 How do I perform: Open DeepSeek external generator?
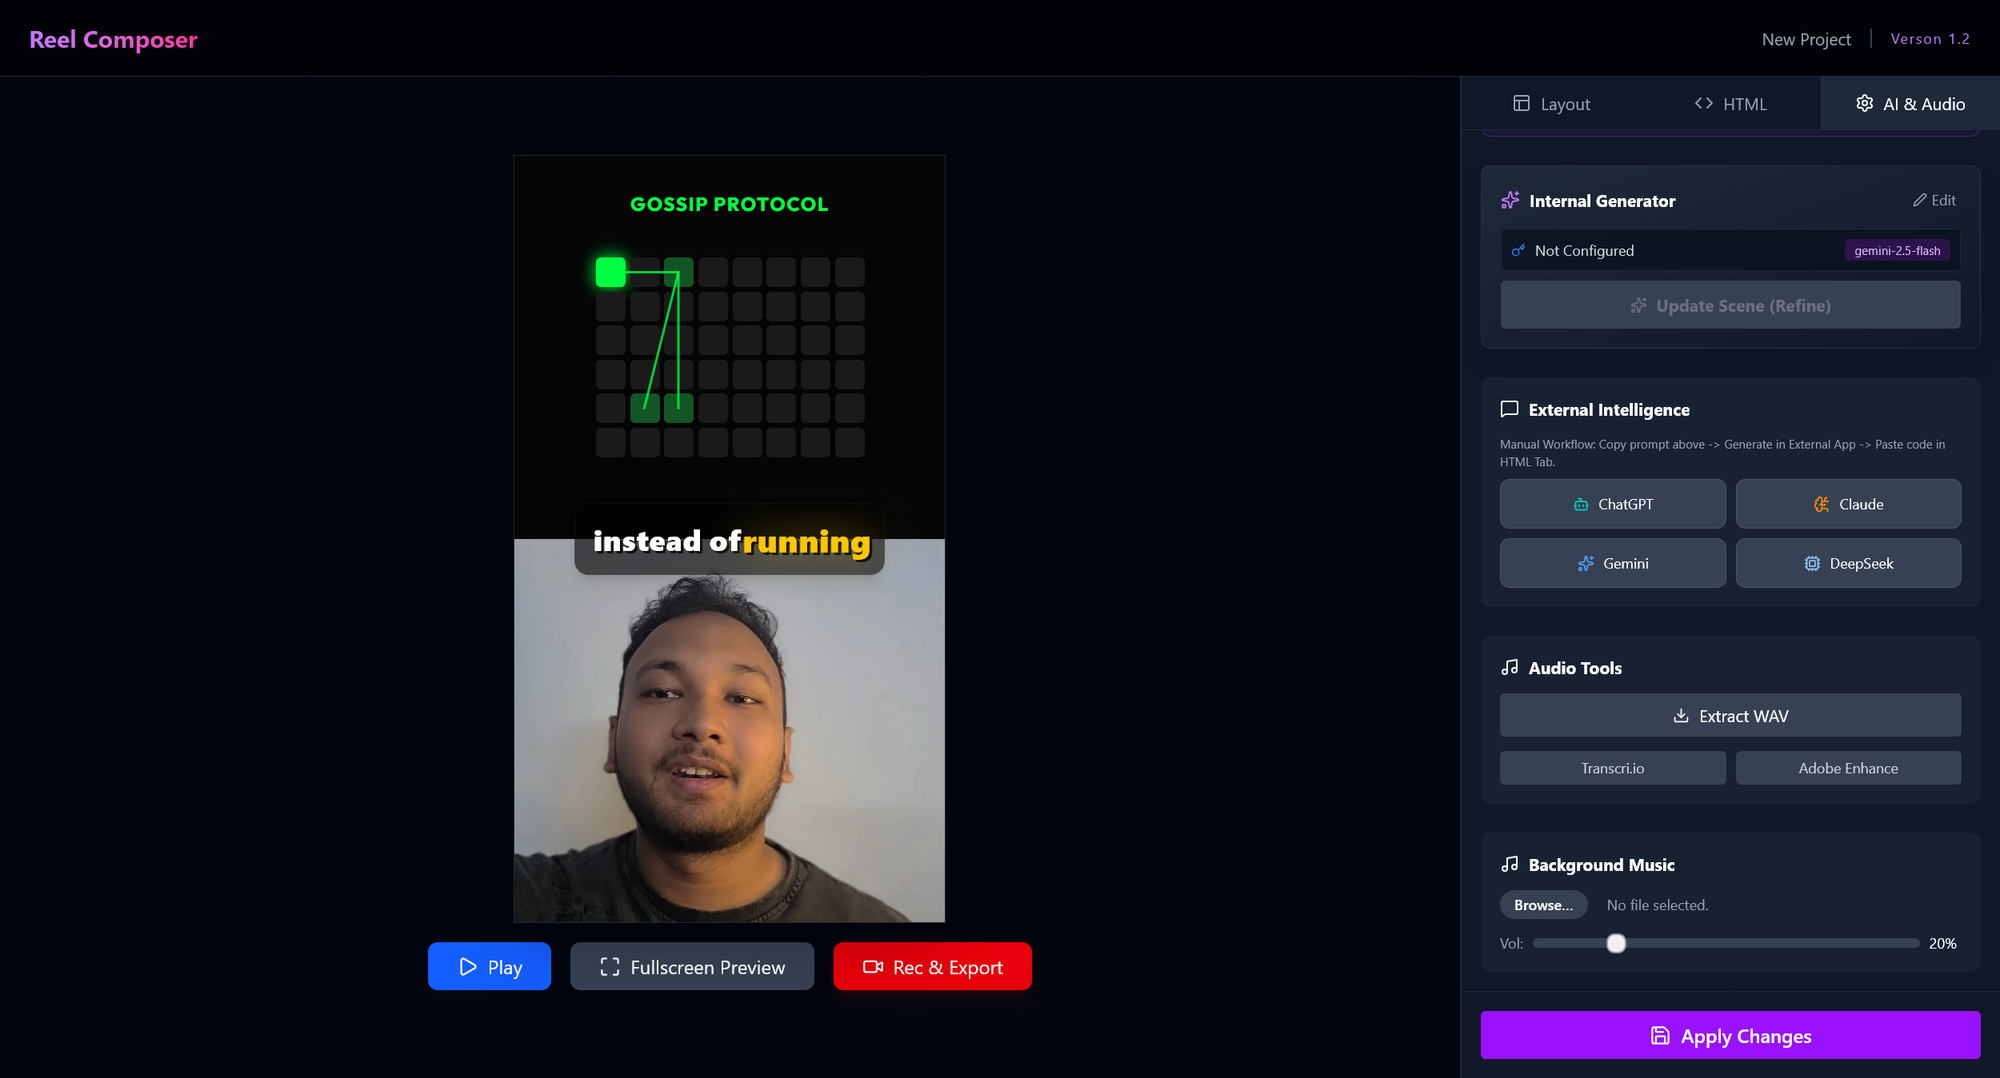[x=1847, y=563]
